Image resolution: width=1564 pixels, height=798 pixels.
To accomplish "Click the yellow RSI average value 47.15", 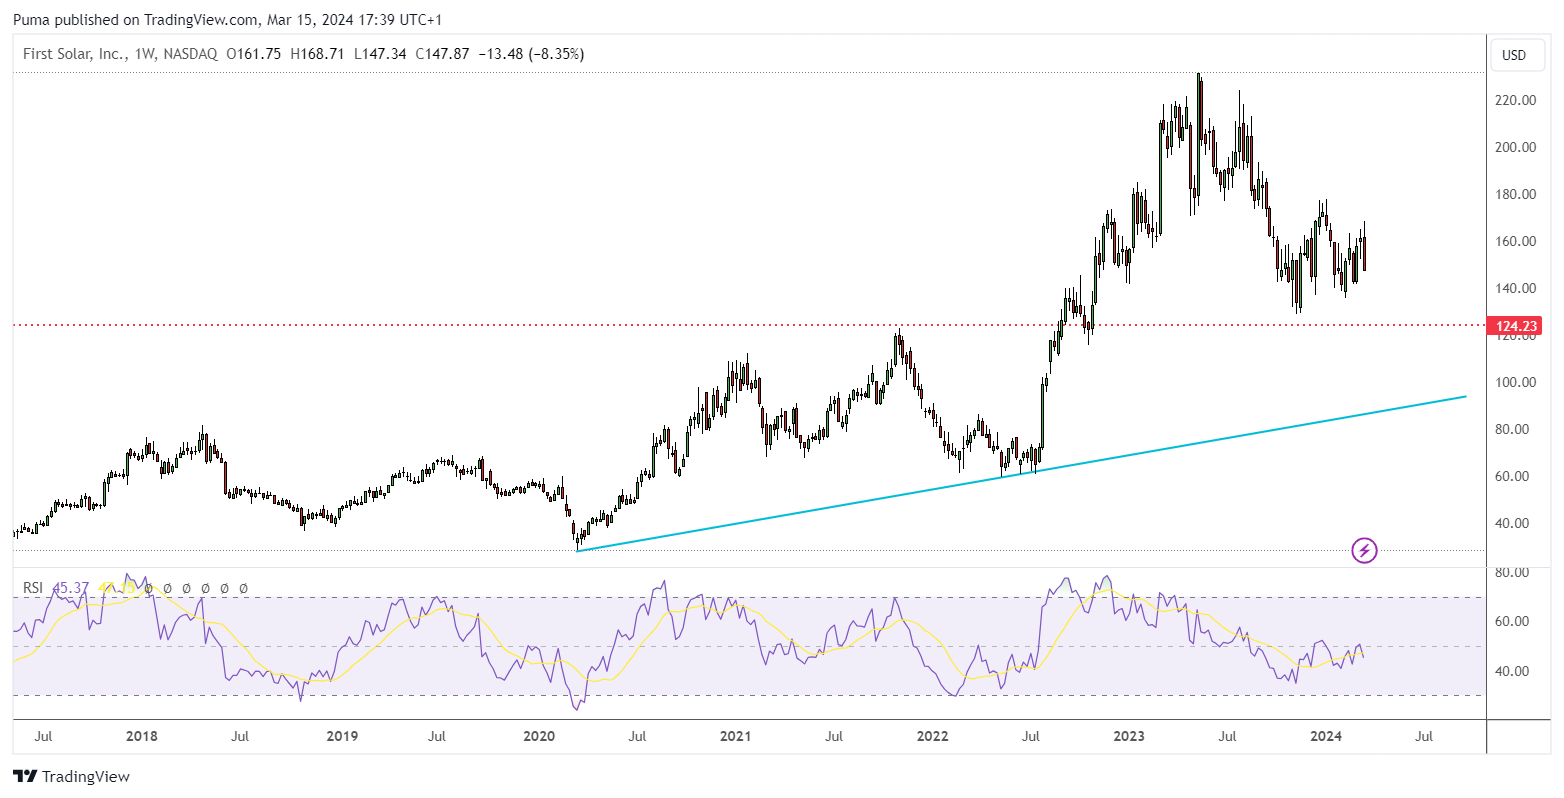I will [x=114, y=588].
